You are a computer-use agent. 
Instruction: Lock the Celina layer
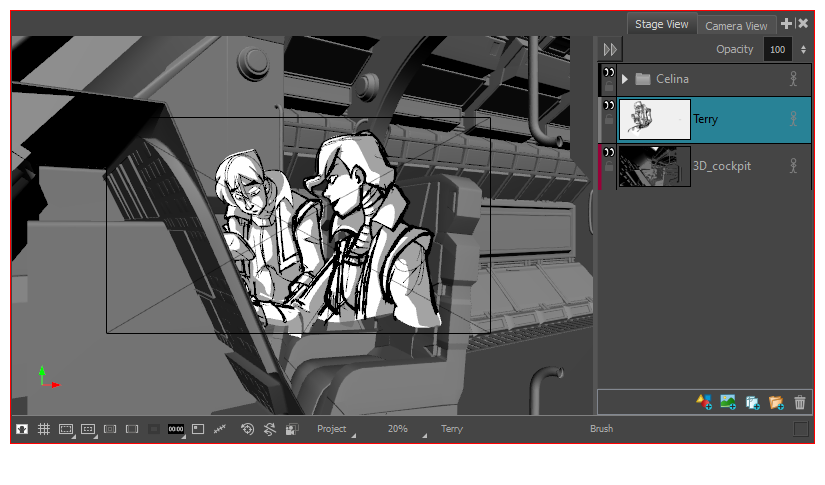[x=609, y=86]
